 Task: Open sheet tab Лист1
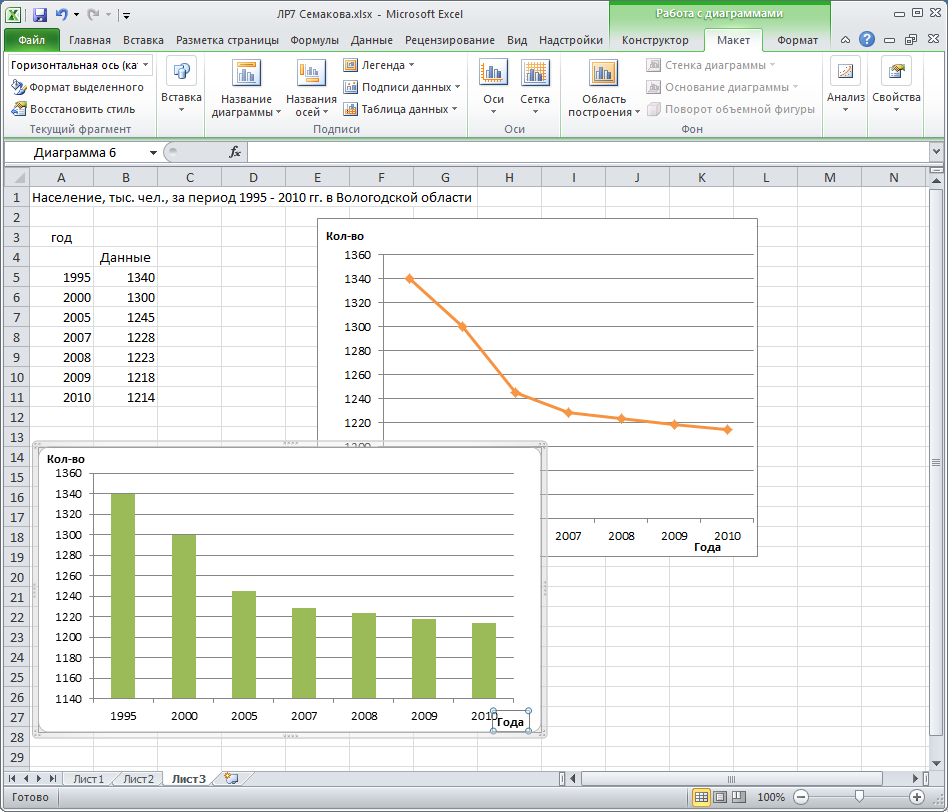[x=88, y=779]
